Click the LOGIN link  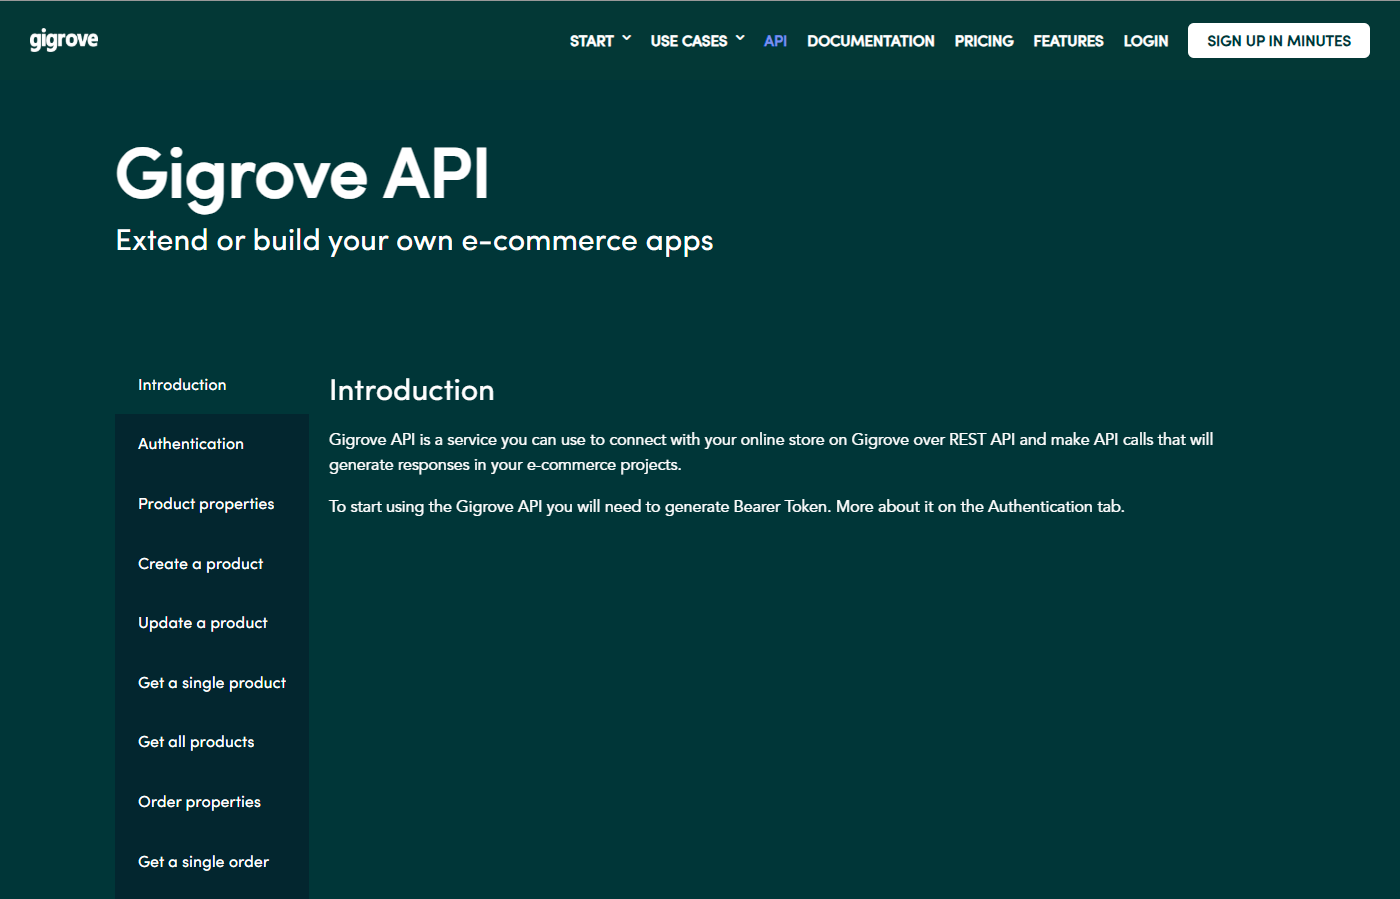coord(1146,41)
